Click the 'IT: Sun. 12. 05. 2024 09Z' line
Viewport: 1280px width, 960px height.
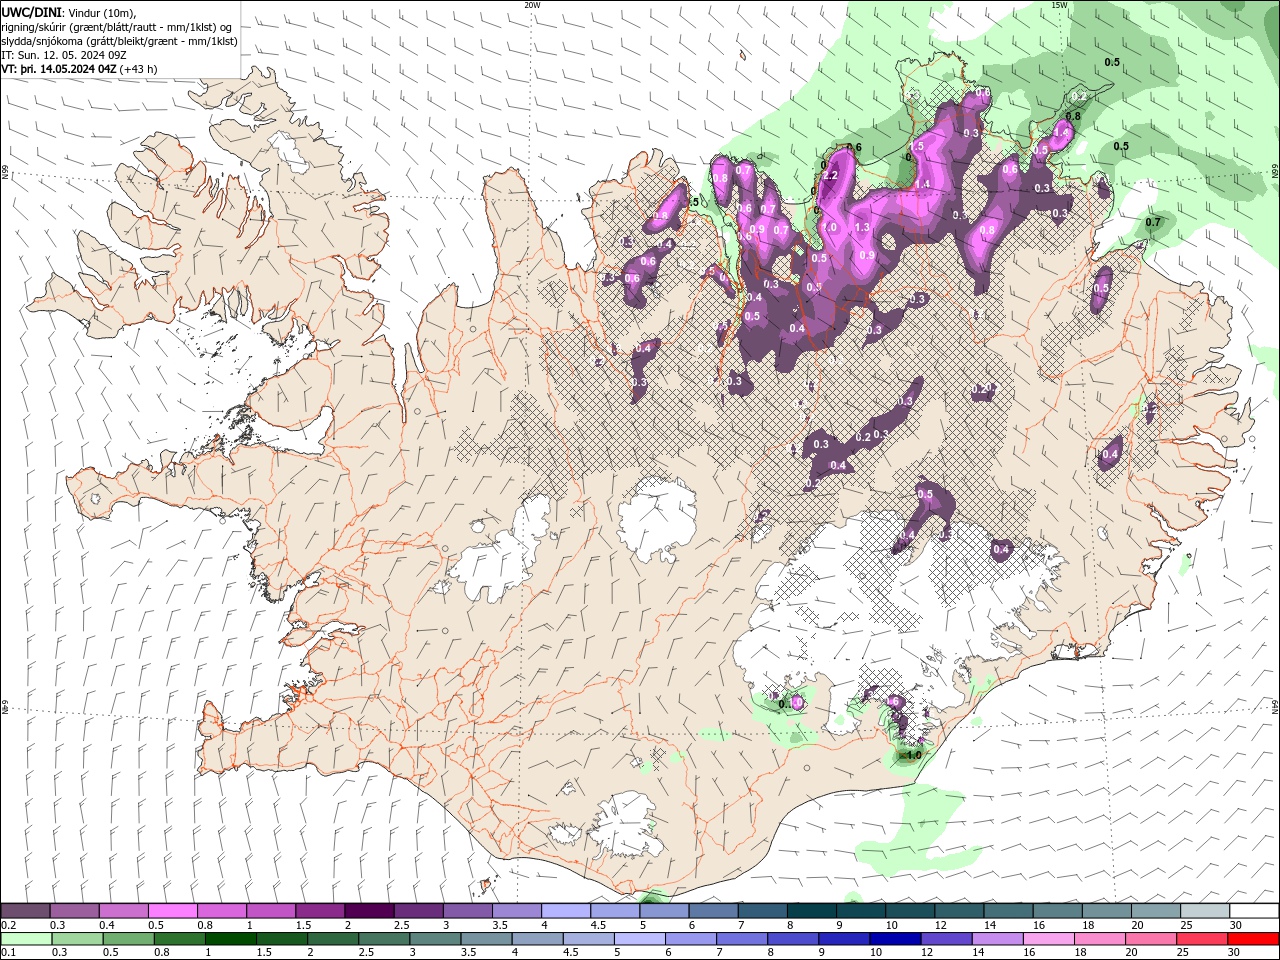click(x=64, y=55)
